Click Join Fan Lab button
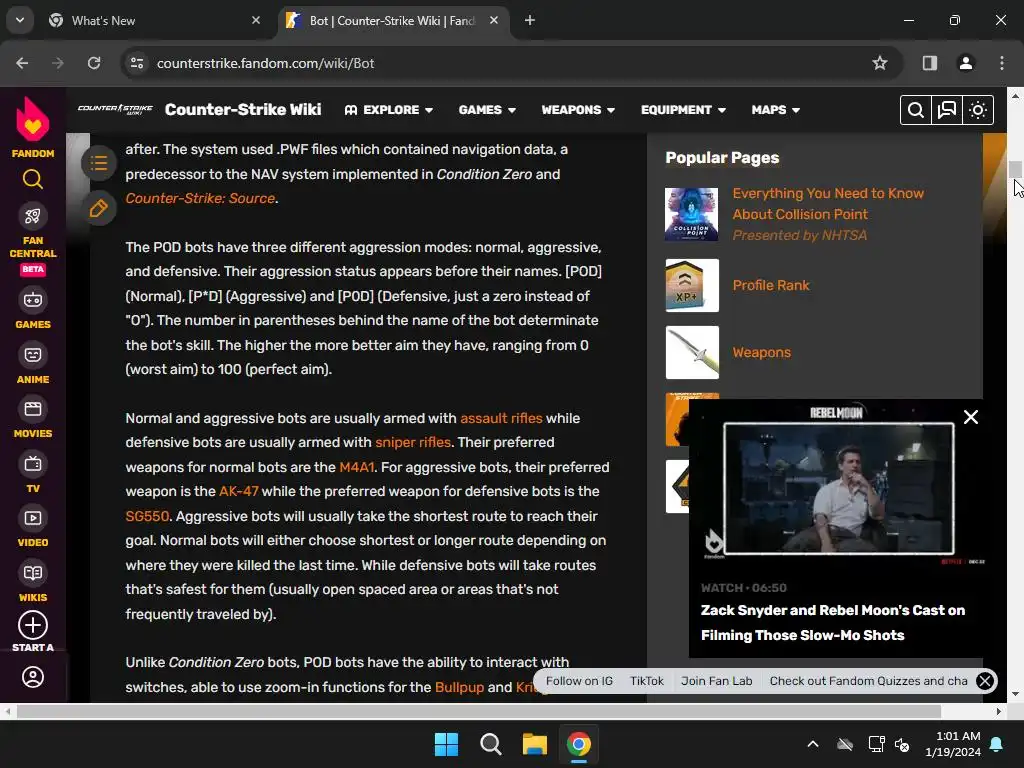The height and width of the screenshot is (768, 1024). click(x=716, y=681)
